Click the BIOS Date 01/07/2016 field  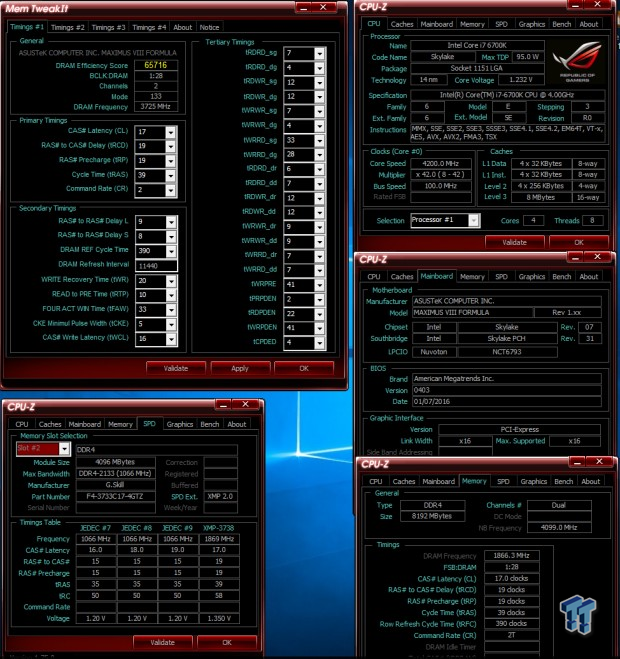[x=507, y=401]
